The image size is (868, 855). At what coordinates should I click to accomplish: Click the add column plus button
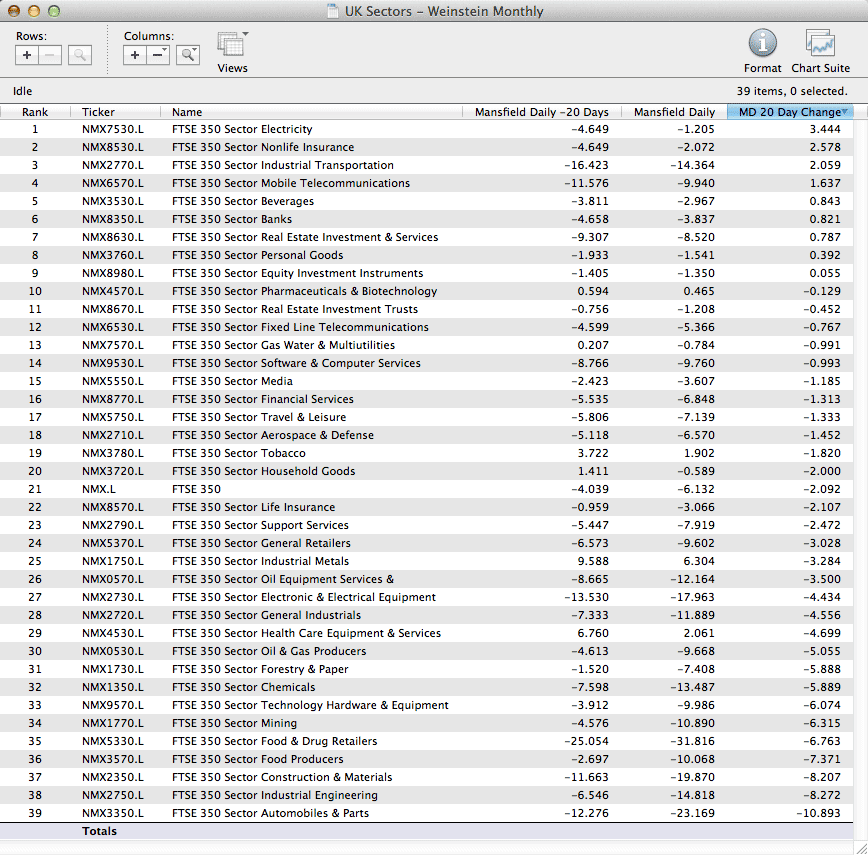(135, 55)
